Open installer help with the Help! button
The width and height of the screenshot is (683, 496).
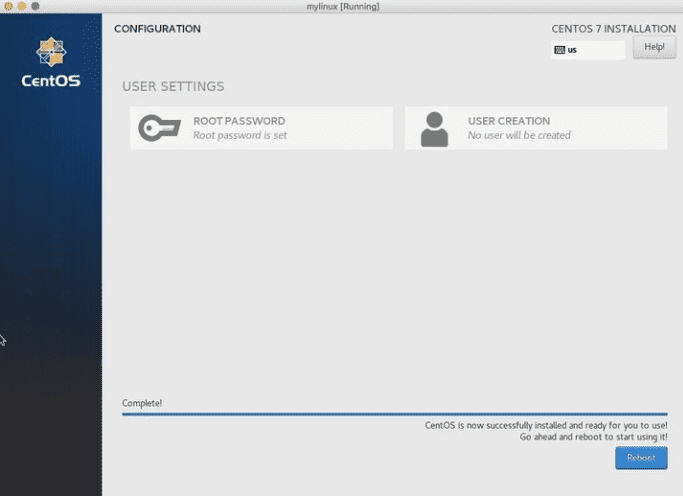click(x=654, y=47)
